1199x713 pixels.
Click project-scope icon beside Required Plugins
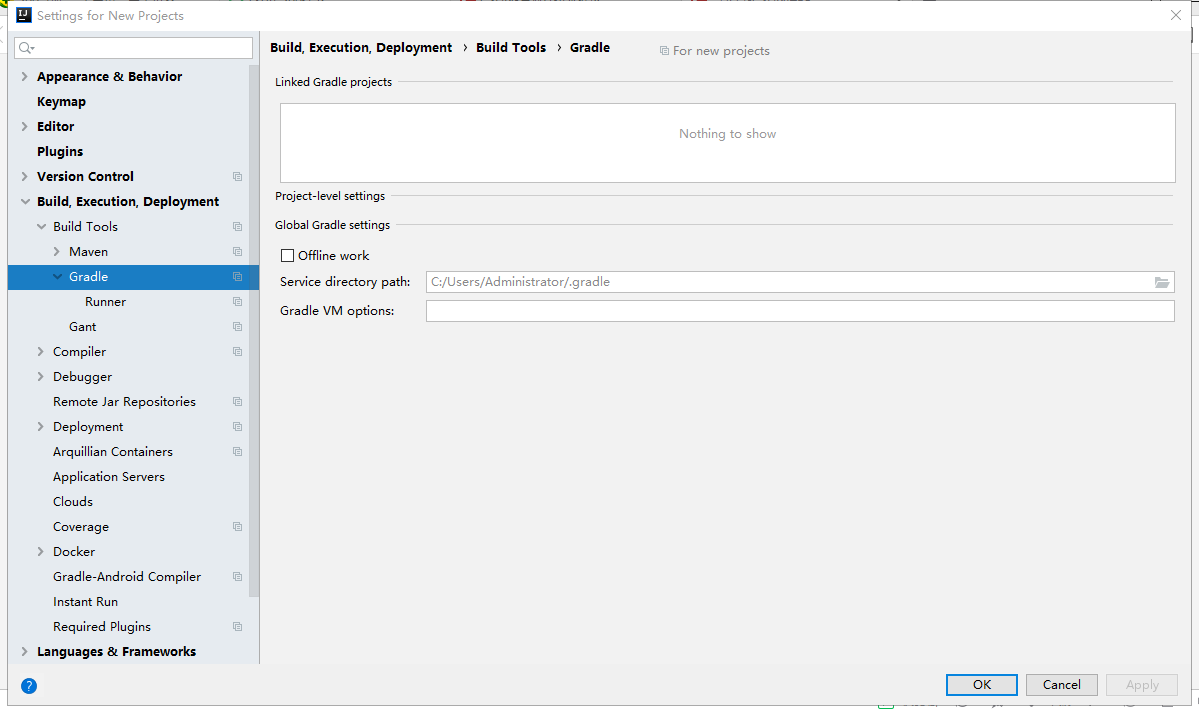click(x=238, y=627)
